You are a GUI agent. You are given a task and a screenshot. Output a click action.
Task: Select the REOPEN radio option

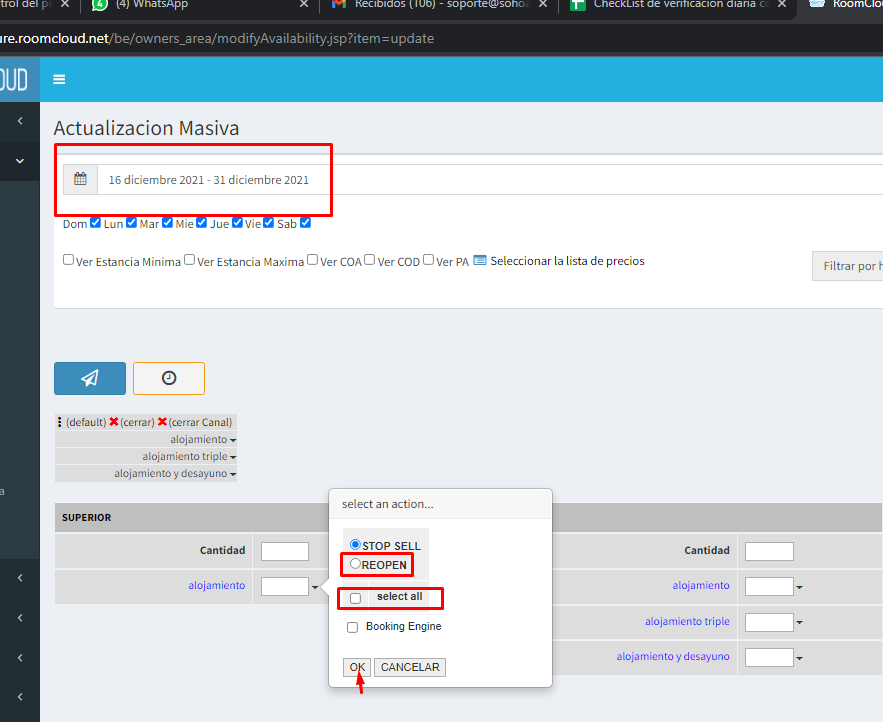pos(355,564)
